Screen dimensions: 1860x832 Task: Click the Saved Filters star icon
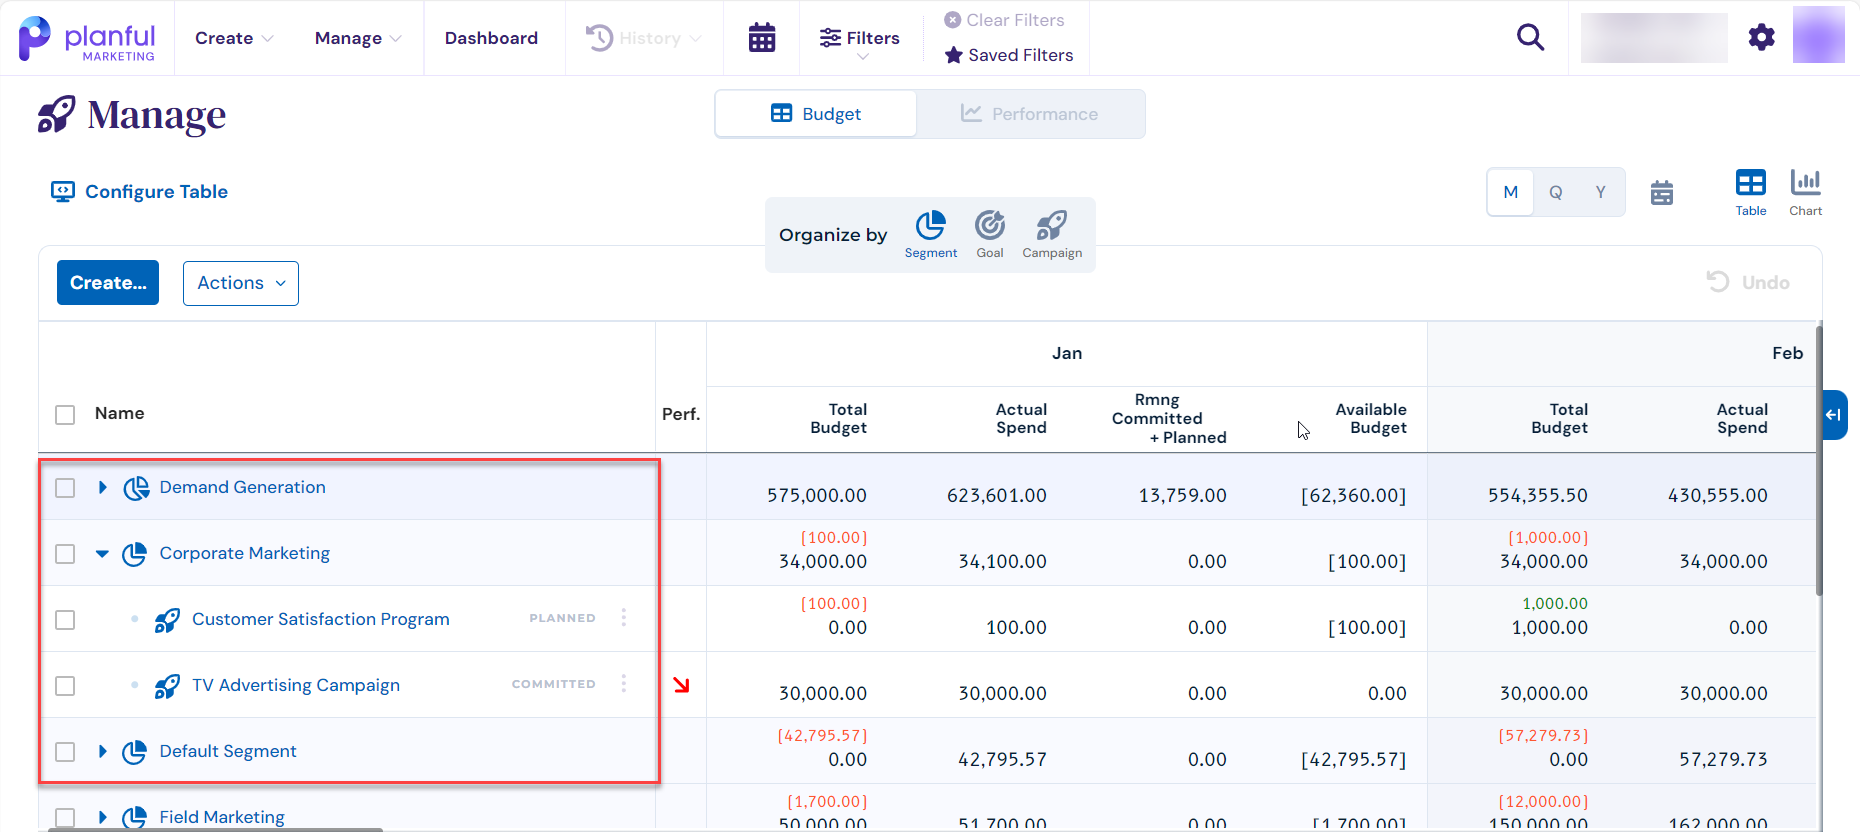pos(953,55)
